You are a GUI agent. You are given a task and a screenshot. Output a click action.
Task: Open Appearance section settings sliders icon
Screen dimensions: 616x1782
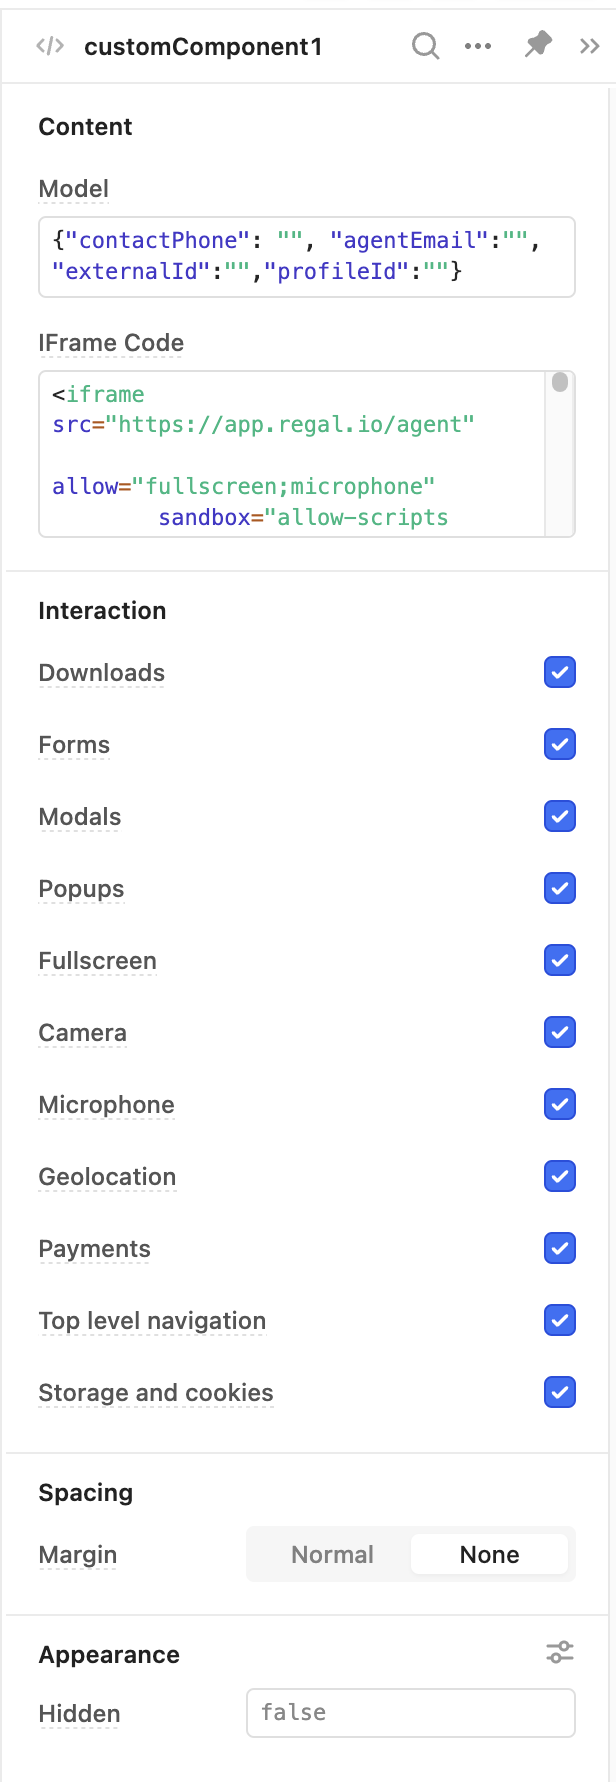(x=560, y=1652)
